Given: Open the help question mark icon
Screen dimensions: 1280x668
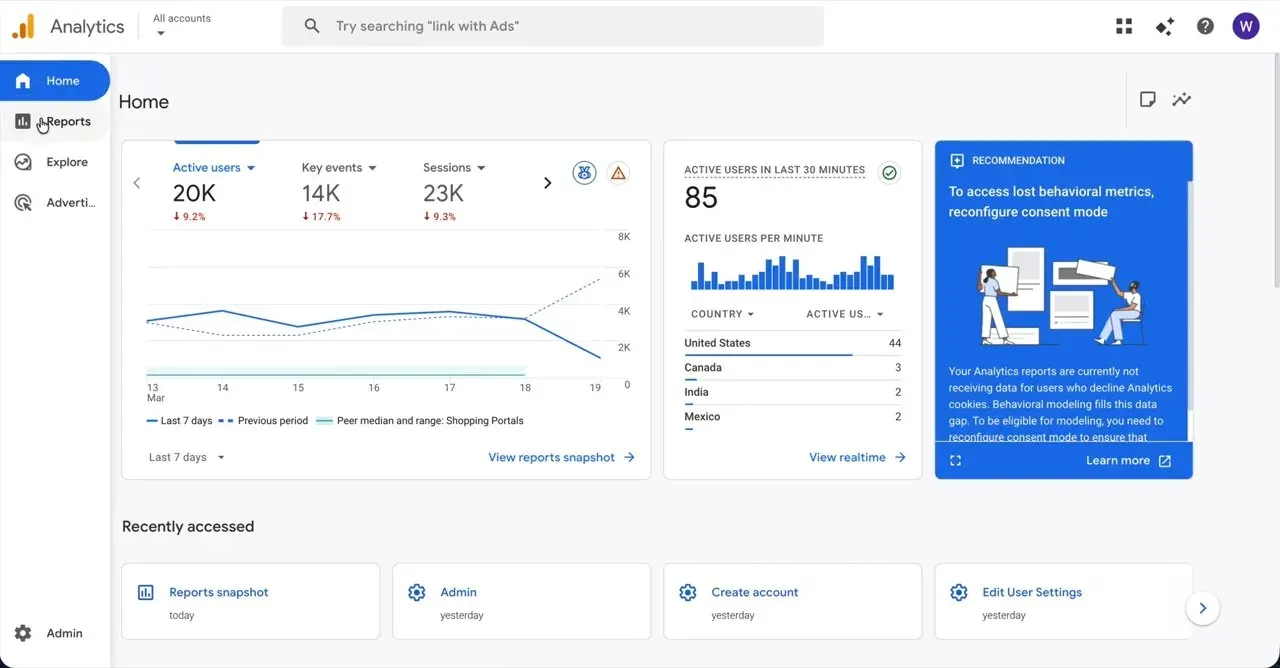Looking at the screenshot, I should (1205, 26).
